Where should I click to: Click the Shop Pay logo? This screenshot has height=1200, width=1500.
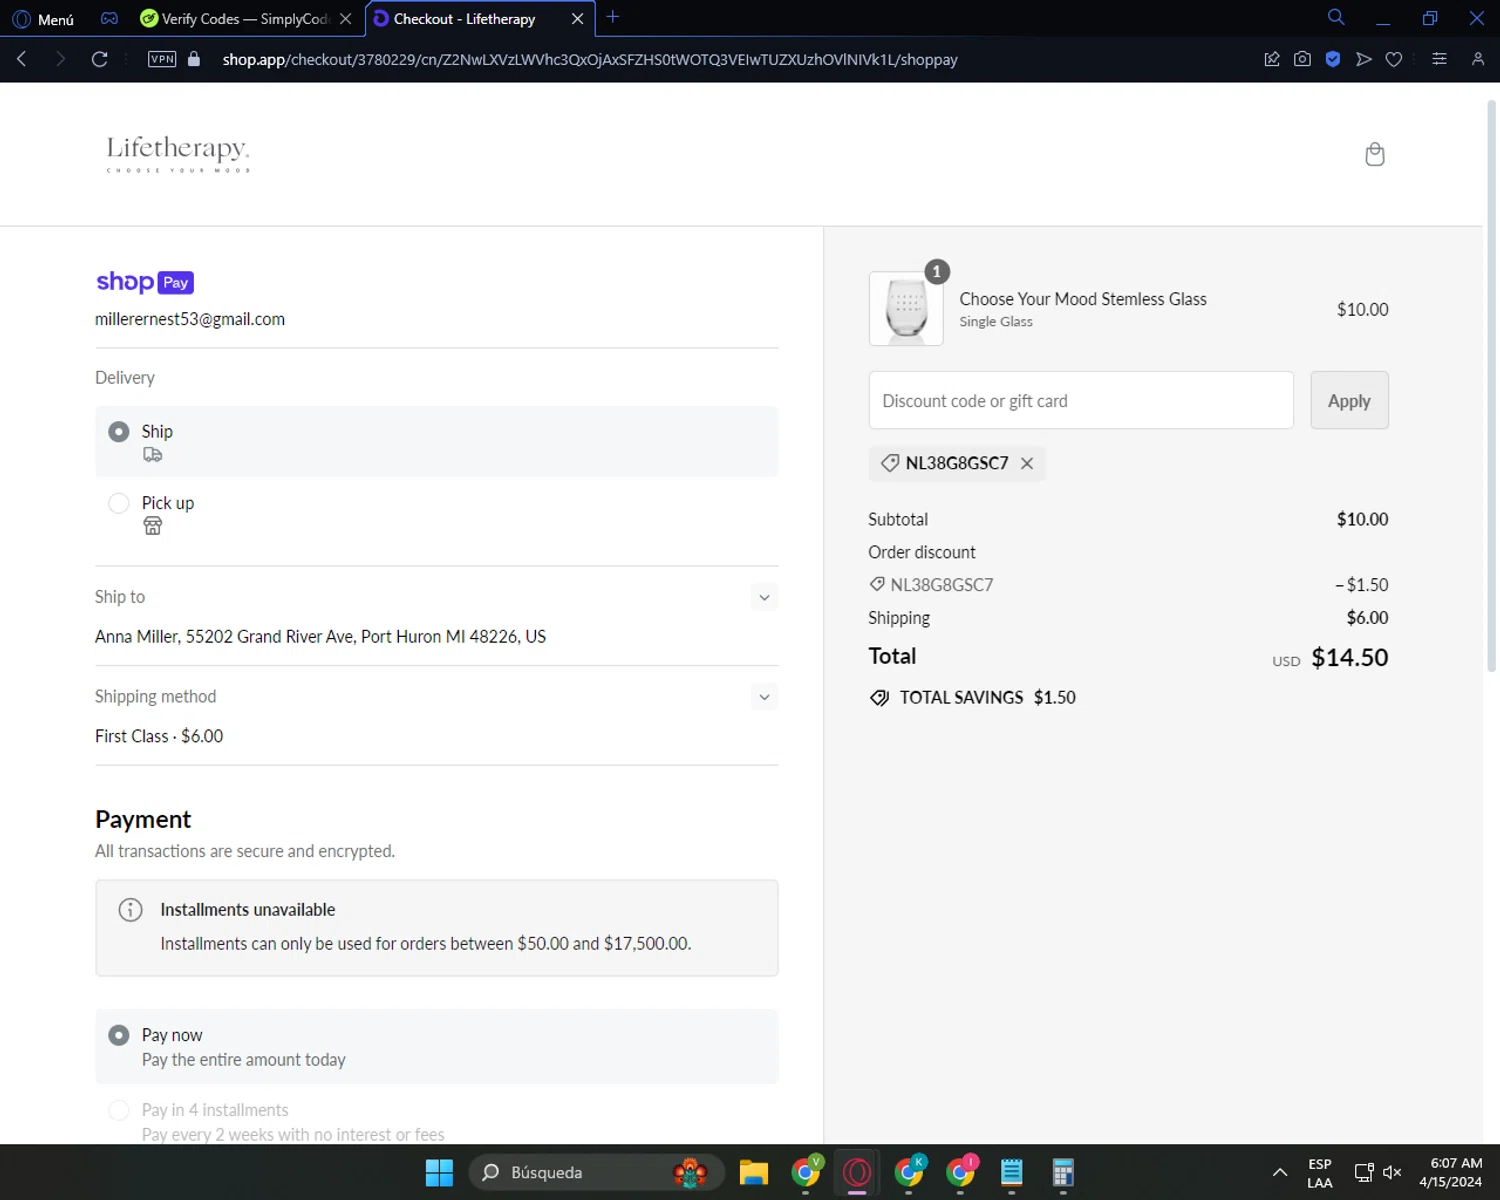(x=145, y=282)
